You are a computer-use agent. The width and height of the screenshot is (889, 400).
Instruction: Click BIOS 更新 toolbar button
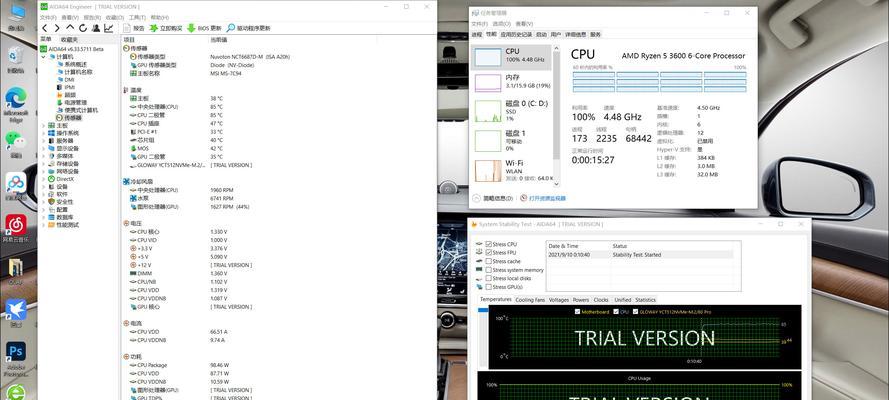[x=204, y=28]
